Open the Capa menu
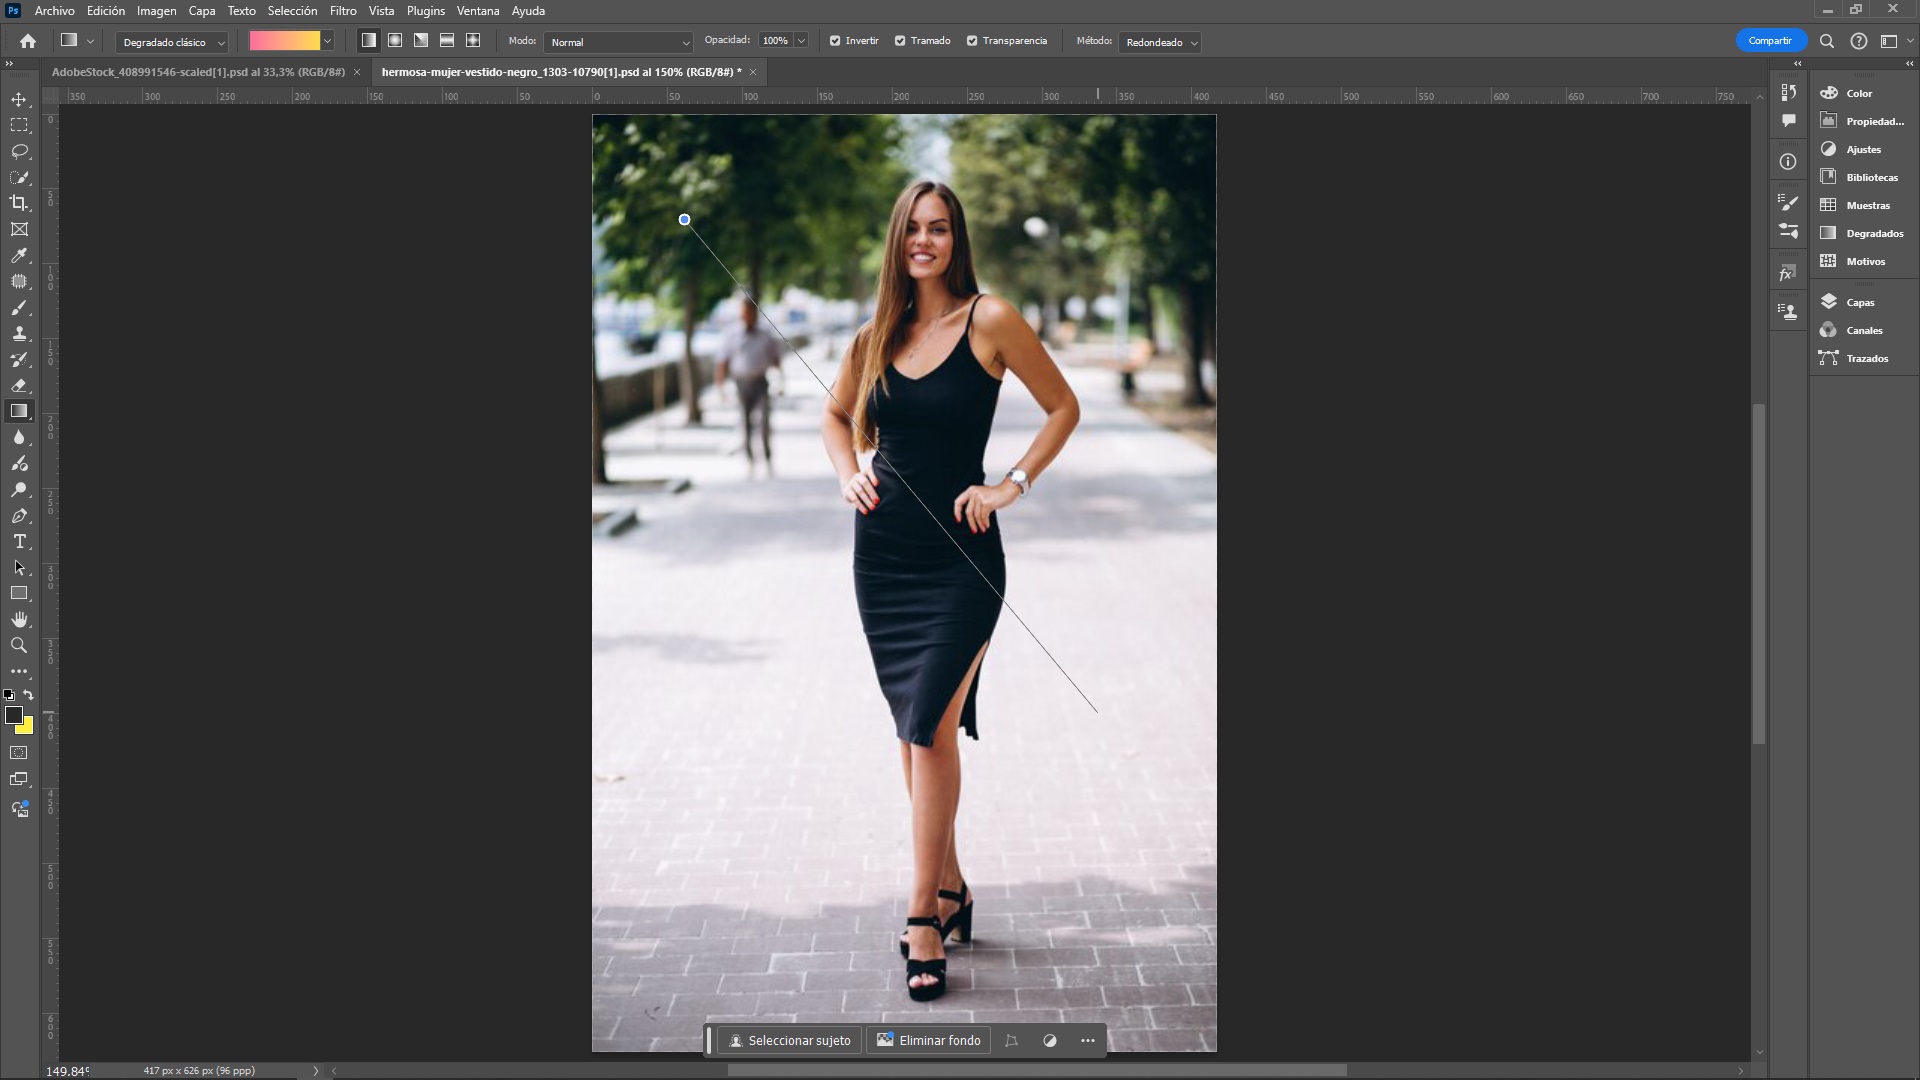1920x1080 pixels. coord(202,11)
